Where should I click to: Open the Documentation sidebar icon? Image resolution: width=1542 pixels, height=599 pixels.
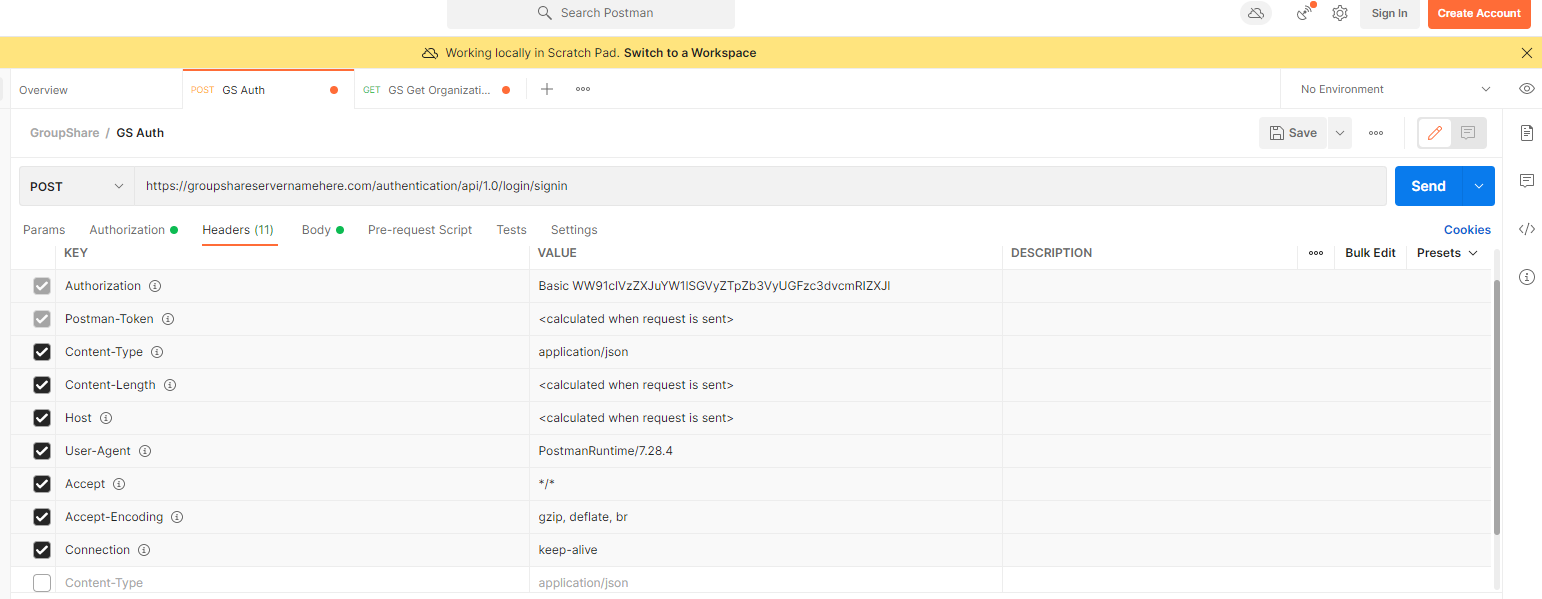click(1527, 133)
